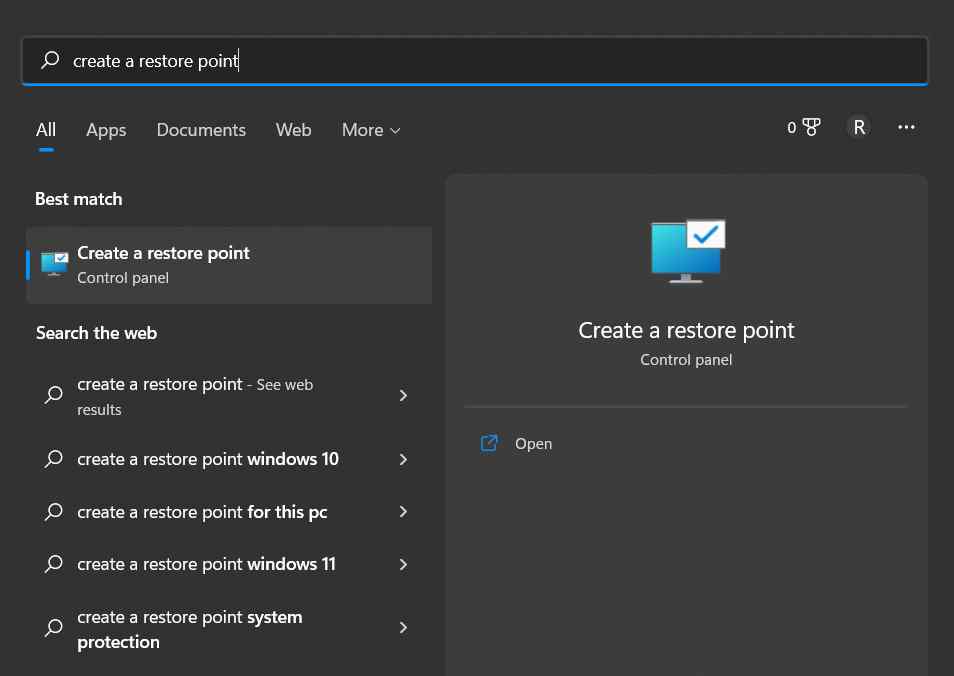
Task: Open the Create a restore point best match
Action: pyautogui.click(x=229, y=265)
